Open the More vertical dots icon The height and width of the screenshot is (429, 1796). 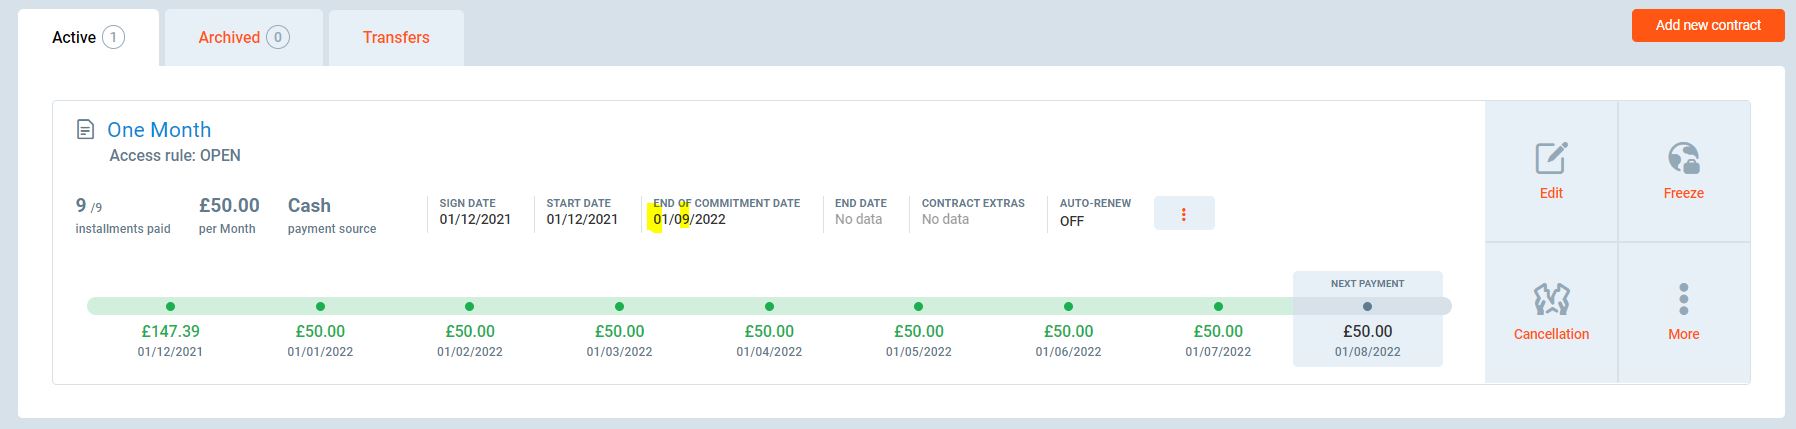(x=1683, y=299)
